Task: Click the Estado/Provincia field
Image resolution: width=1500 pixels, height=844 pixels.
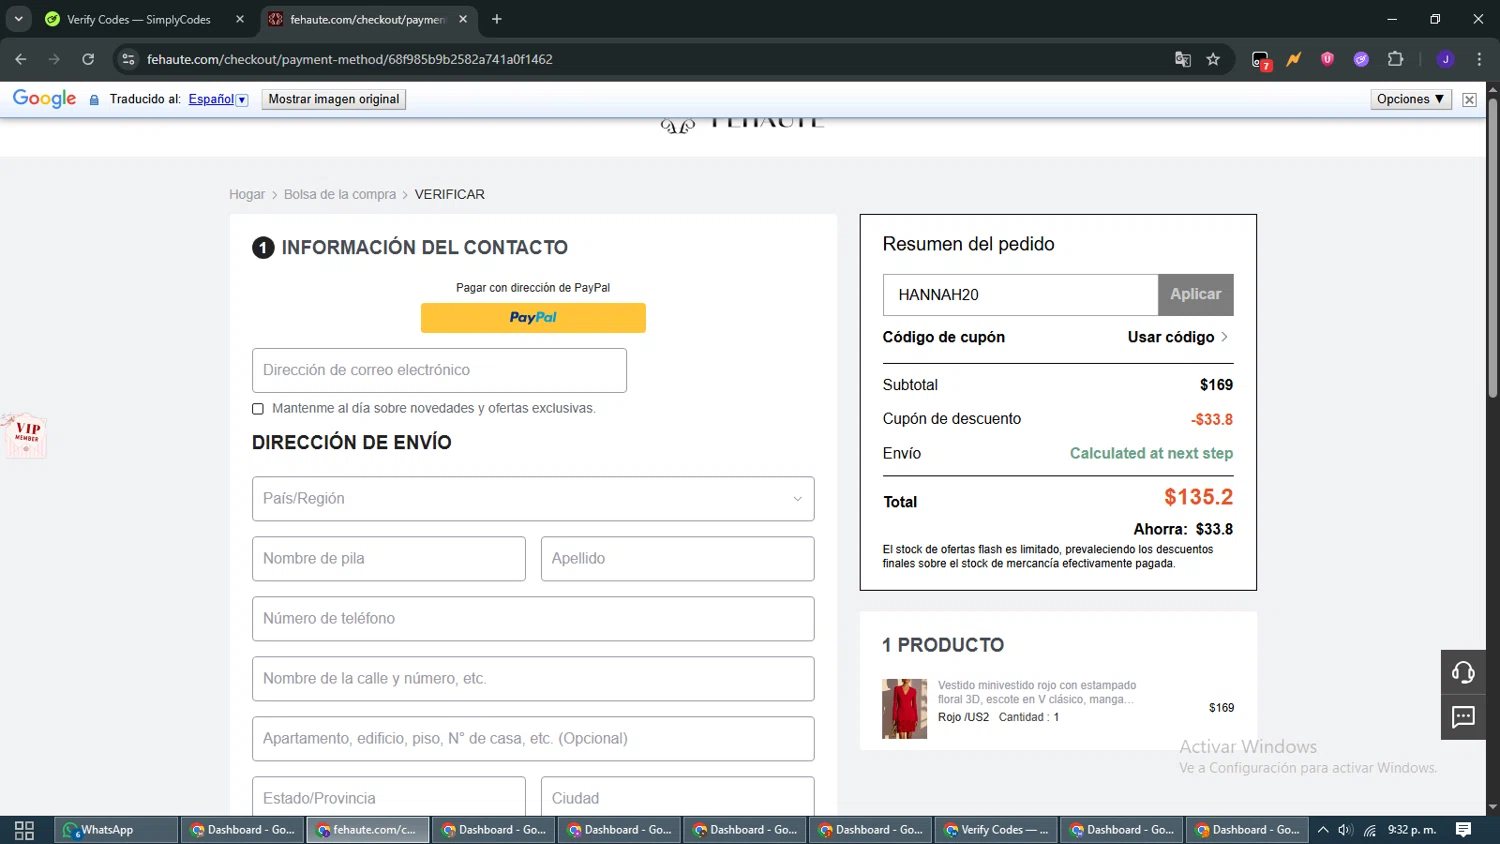Action: tap(389, 797)
